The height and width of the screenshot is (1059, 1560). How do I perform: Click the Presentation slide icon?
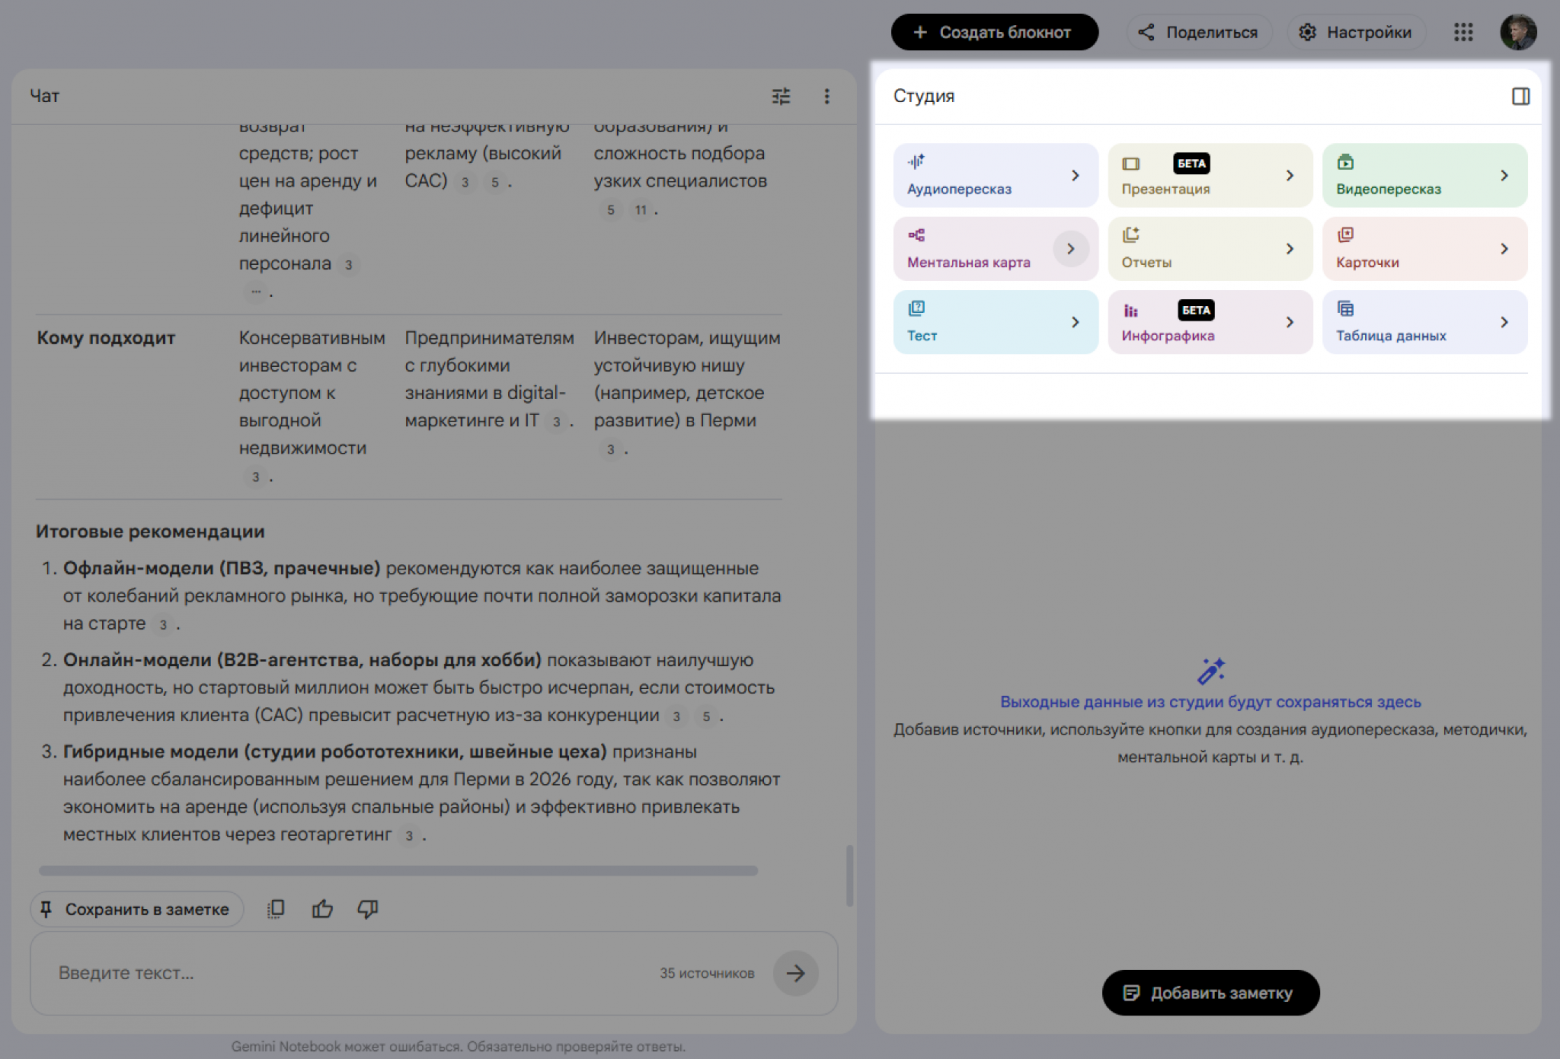point(1131,163)
